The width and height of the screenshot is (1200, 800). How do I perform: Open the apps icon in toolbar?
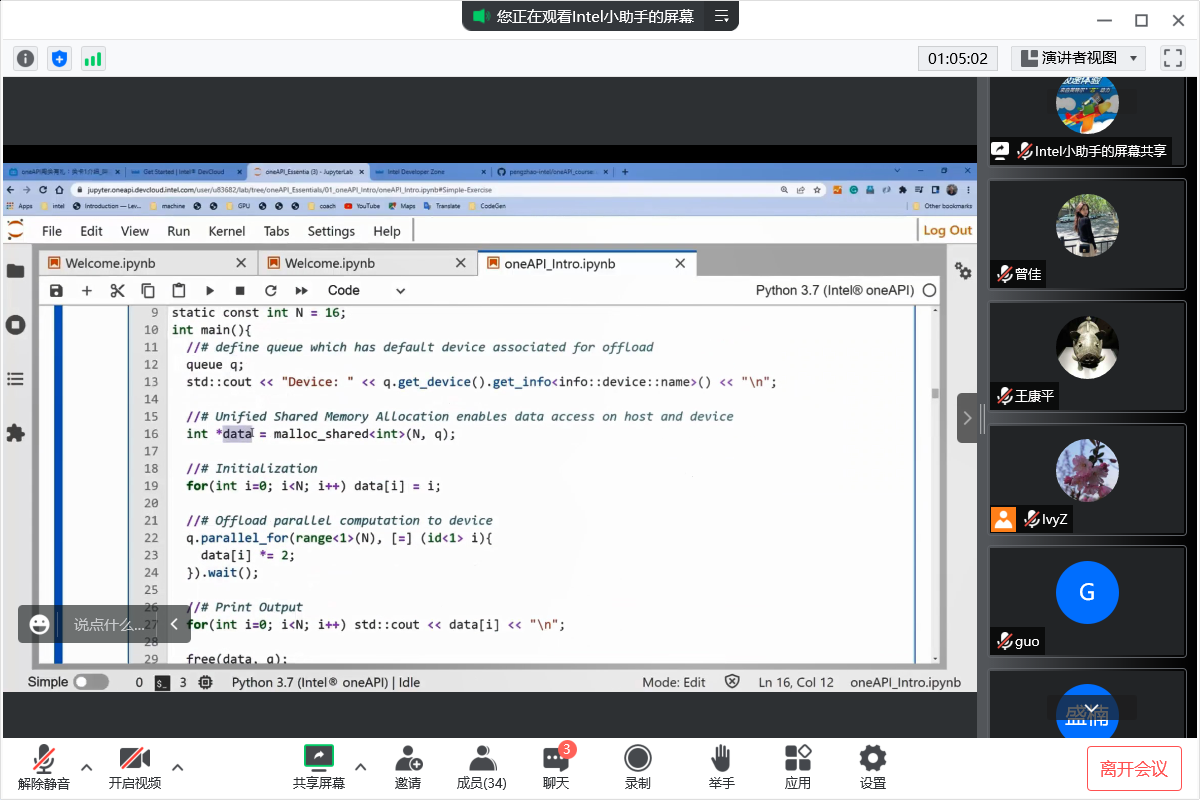pyautogui.click(x=798, y=759)
